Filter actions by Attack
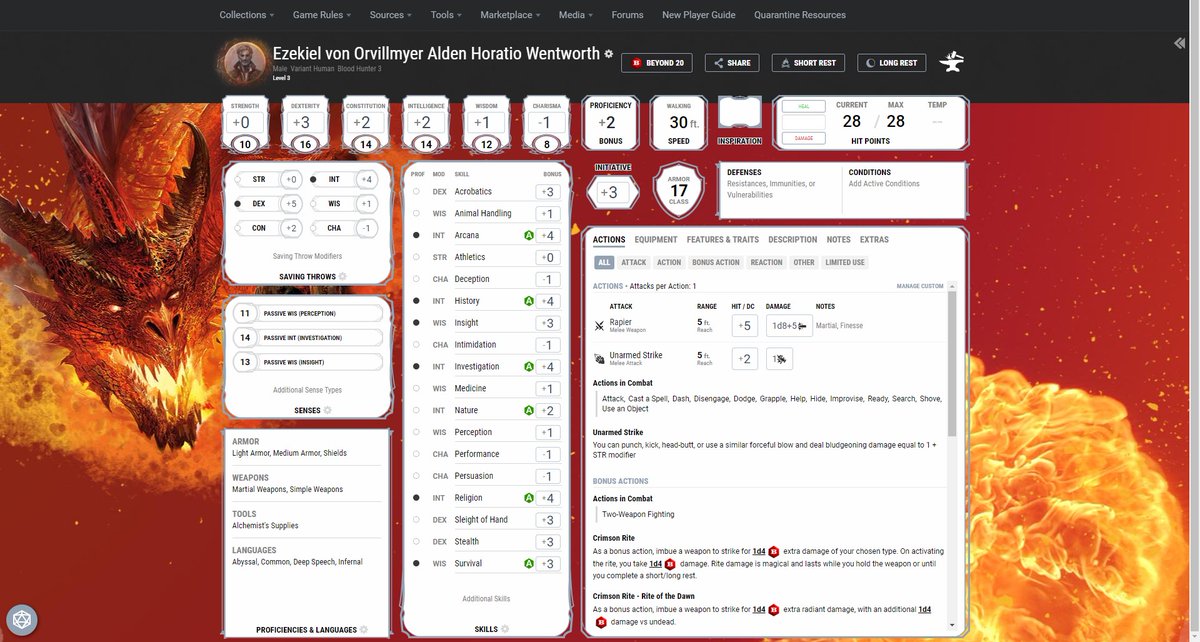The image size is (1200, 642). tap(634, 263)
